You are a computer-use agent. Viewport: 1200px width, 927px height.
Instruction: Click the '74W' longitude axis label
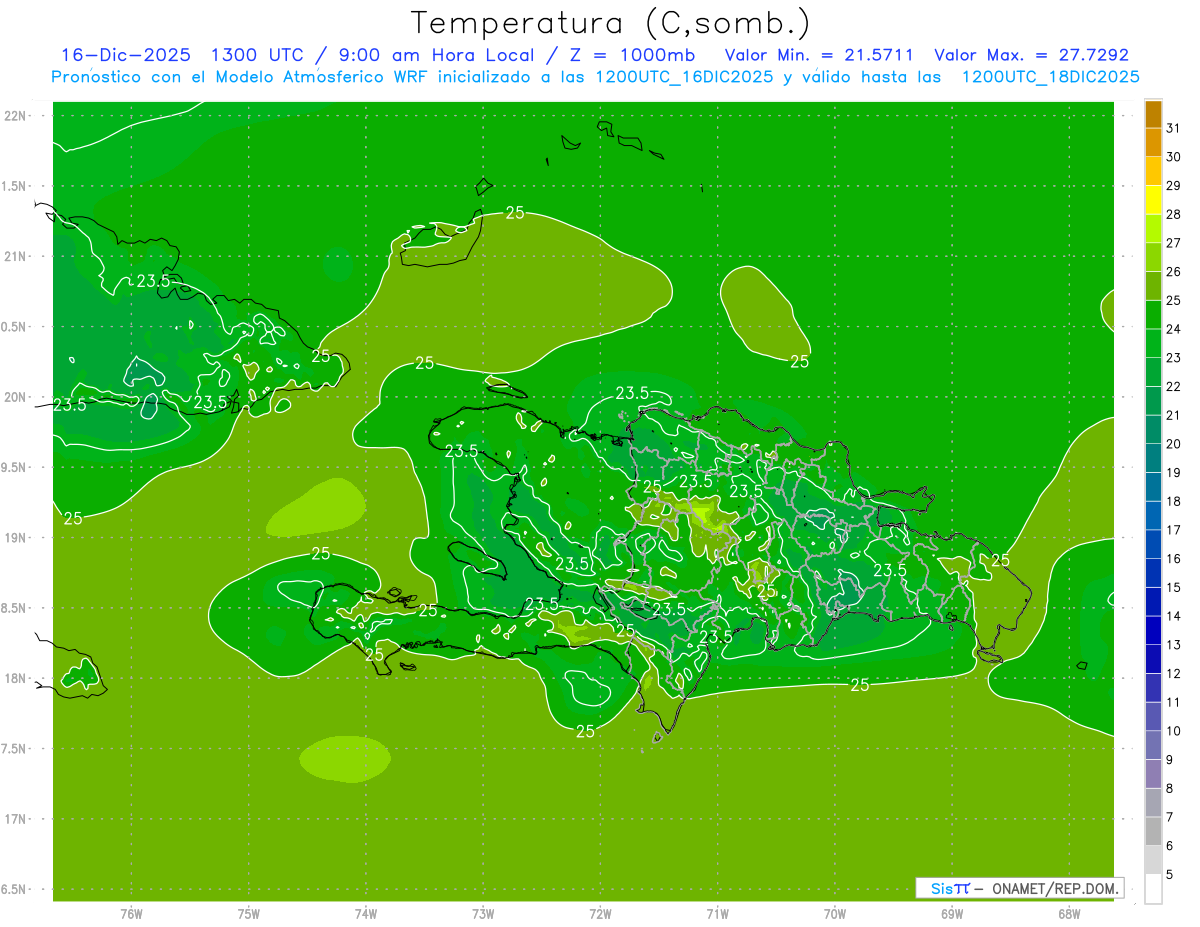(366, 914)
